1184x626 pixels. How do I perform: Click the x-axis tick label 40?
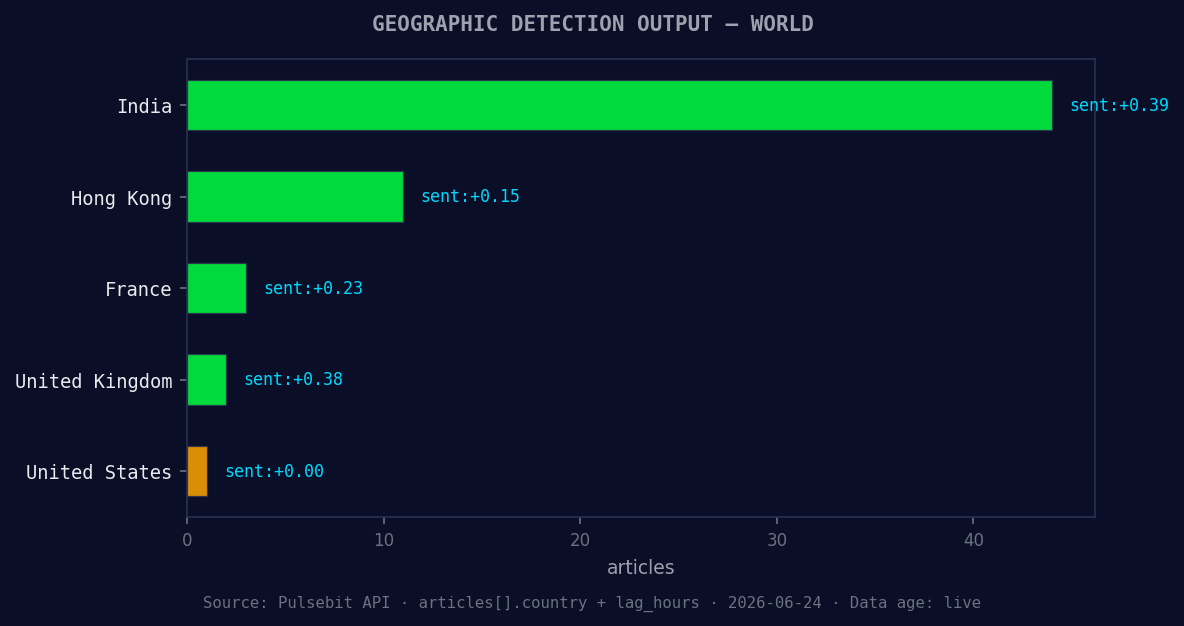point(973,541)
